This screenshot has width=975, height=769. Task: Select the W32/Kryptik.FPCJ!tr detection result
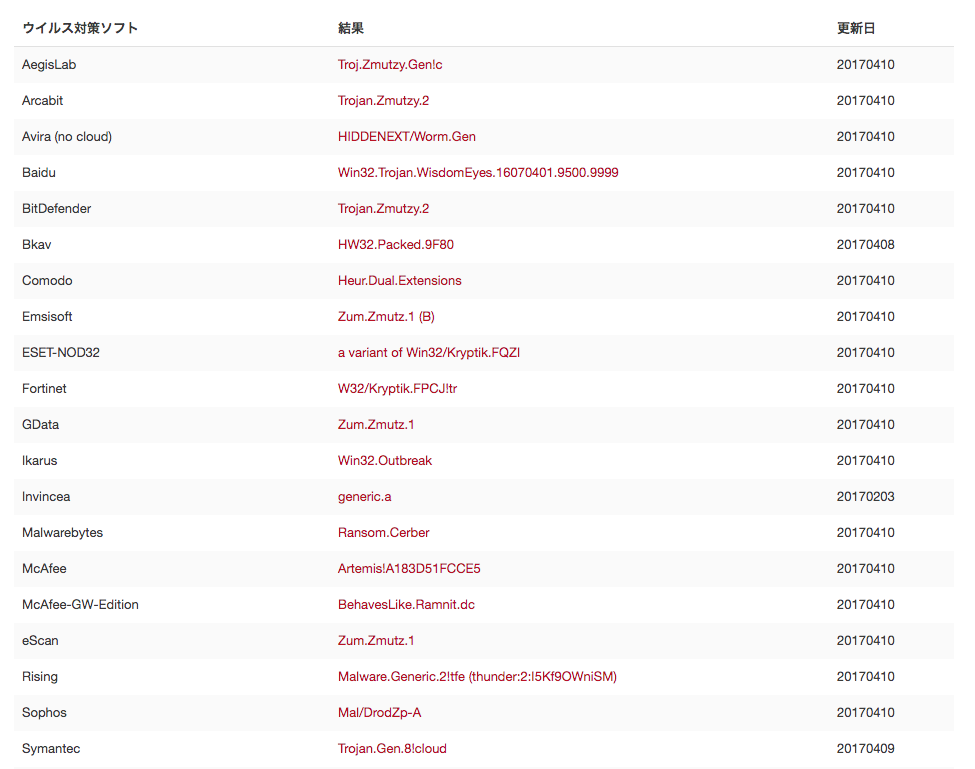(x=397, y=389)
